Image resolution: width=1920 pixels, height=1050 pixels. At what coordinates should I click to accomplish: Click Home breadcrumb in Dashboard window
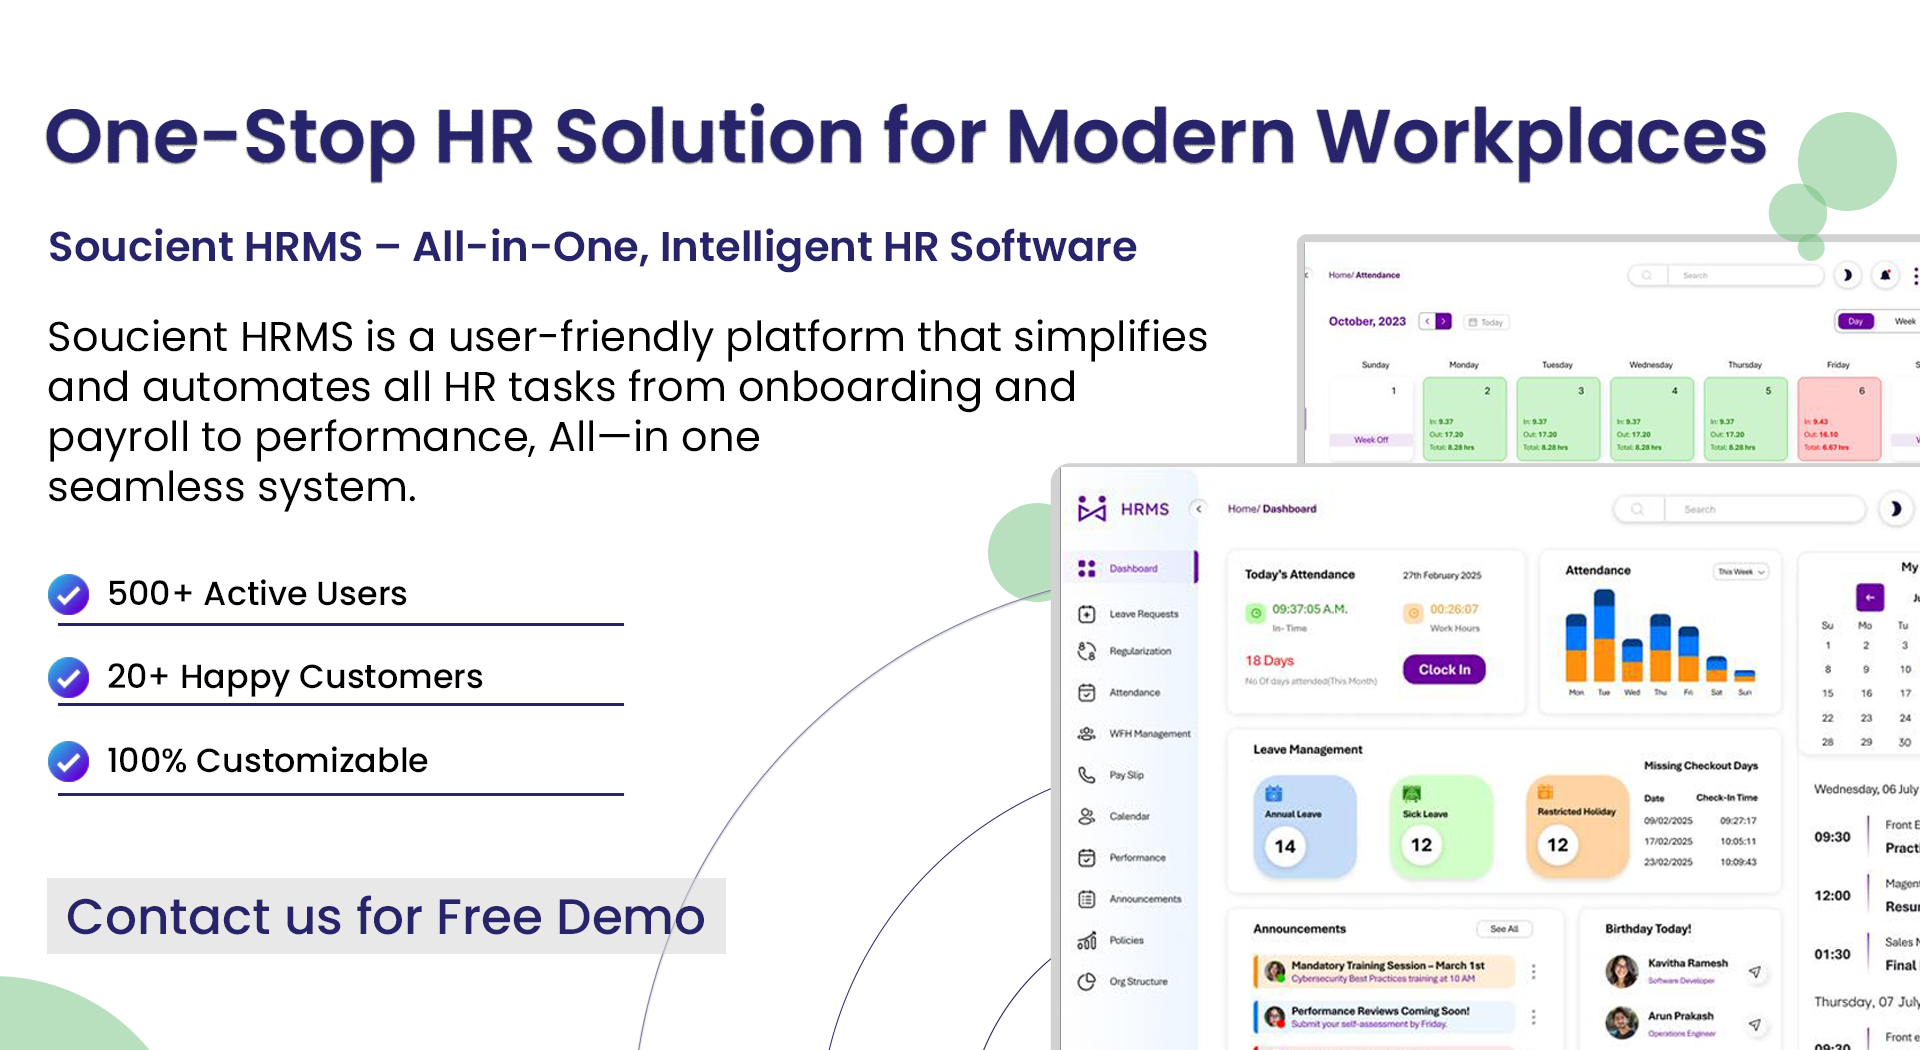click(1241, 509)
